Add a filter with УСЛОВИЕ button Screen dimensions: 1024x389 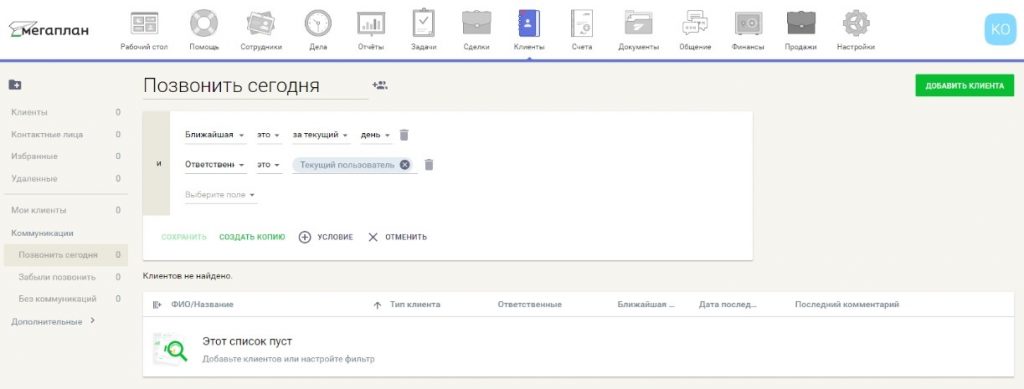[x=326, y=237]
